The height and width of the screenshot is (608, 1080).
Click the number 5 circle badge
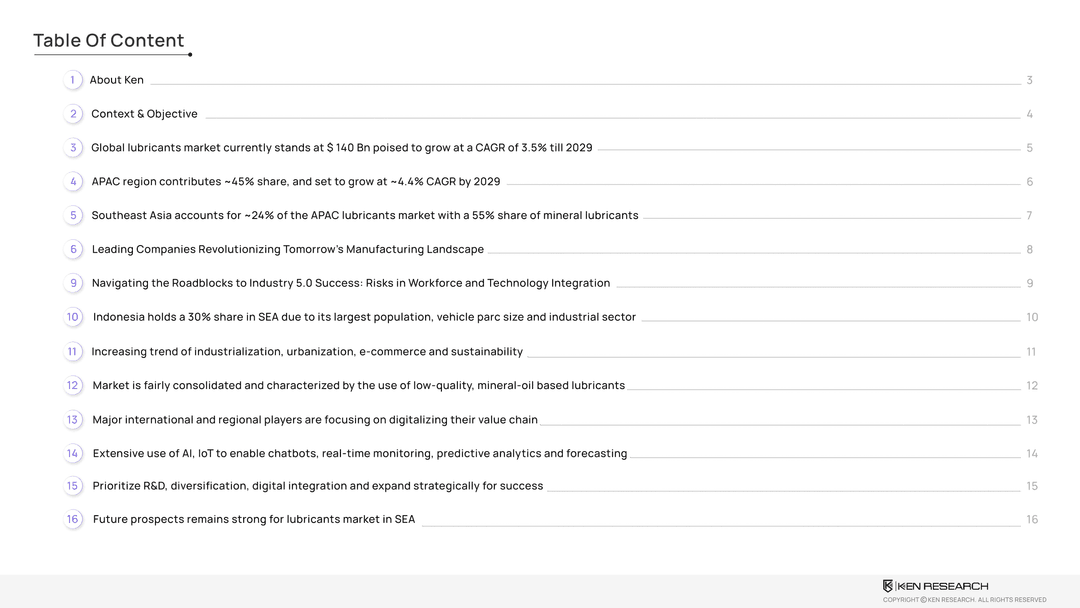pyautogui.click(x=73, y=215)
